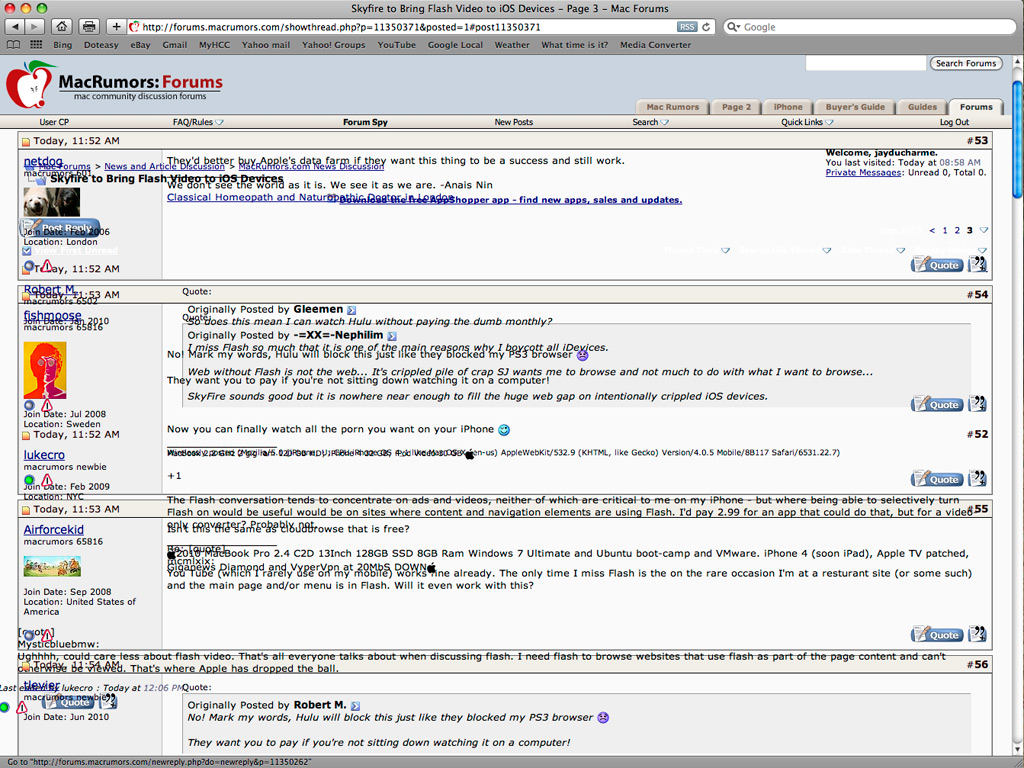
Task: Open Top Sites grid icon
Action: point(36,45)
